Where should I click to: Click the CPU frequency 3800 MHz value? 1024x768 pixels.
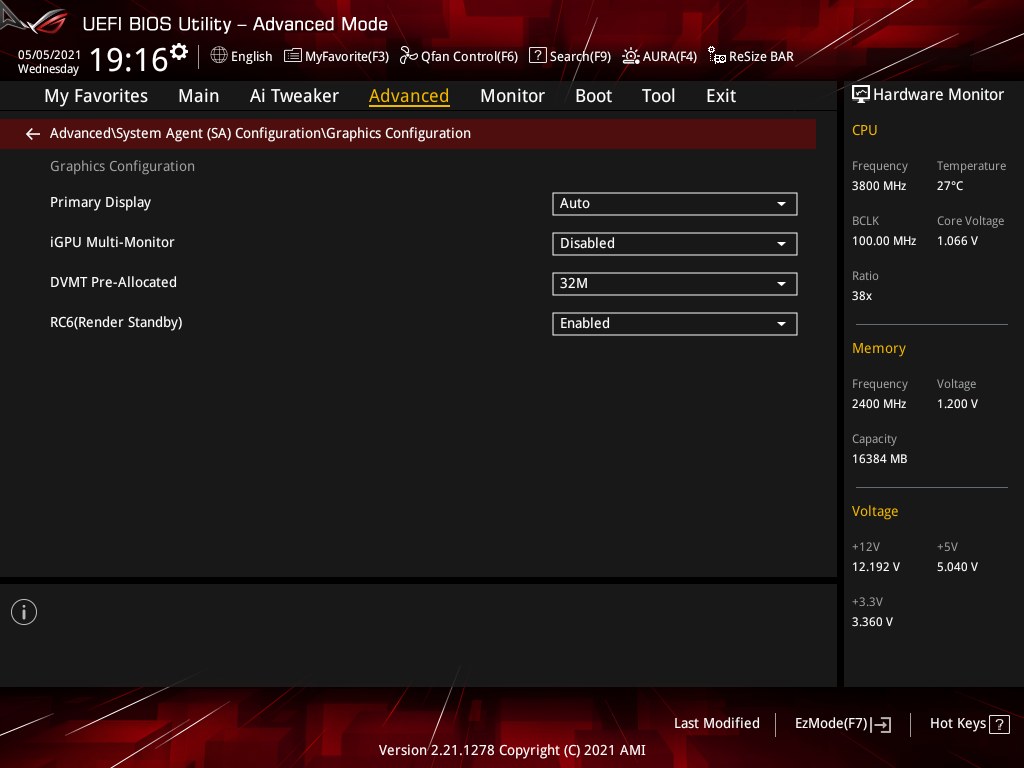tap(879, 186)
